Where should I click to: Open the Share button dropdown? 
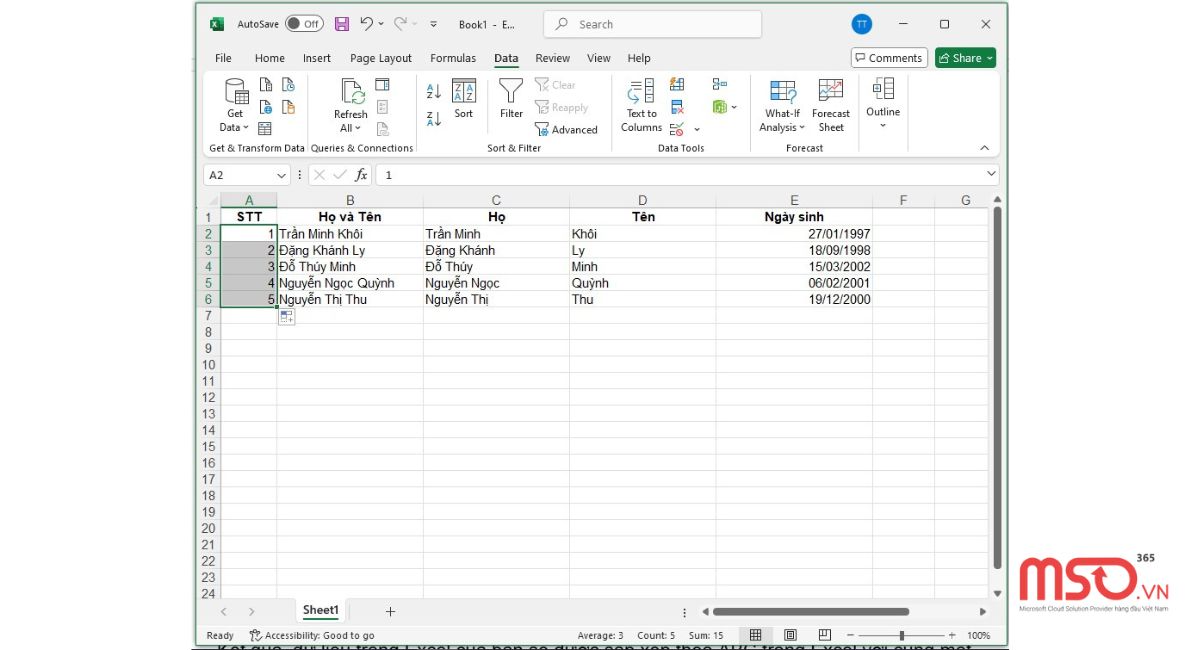990,58
